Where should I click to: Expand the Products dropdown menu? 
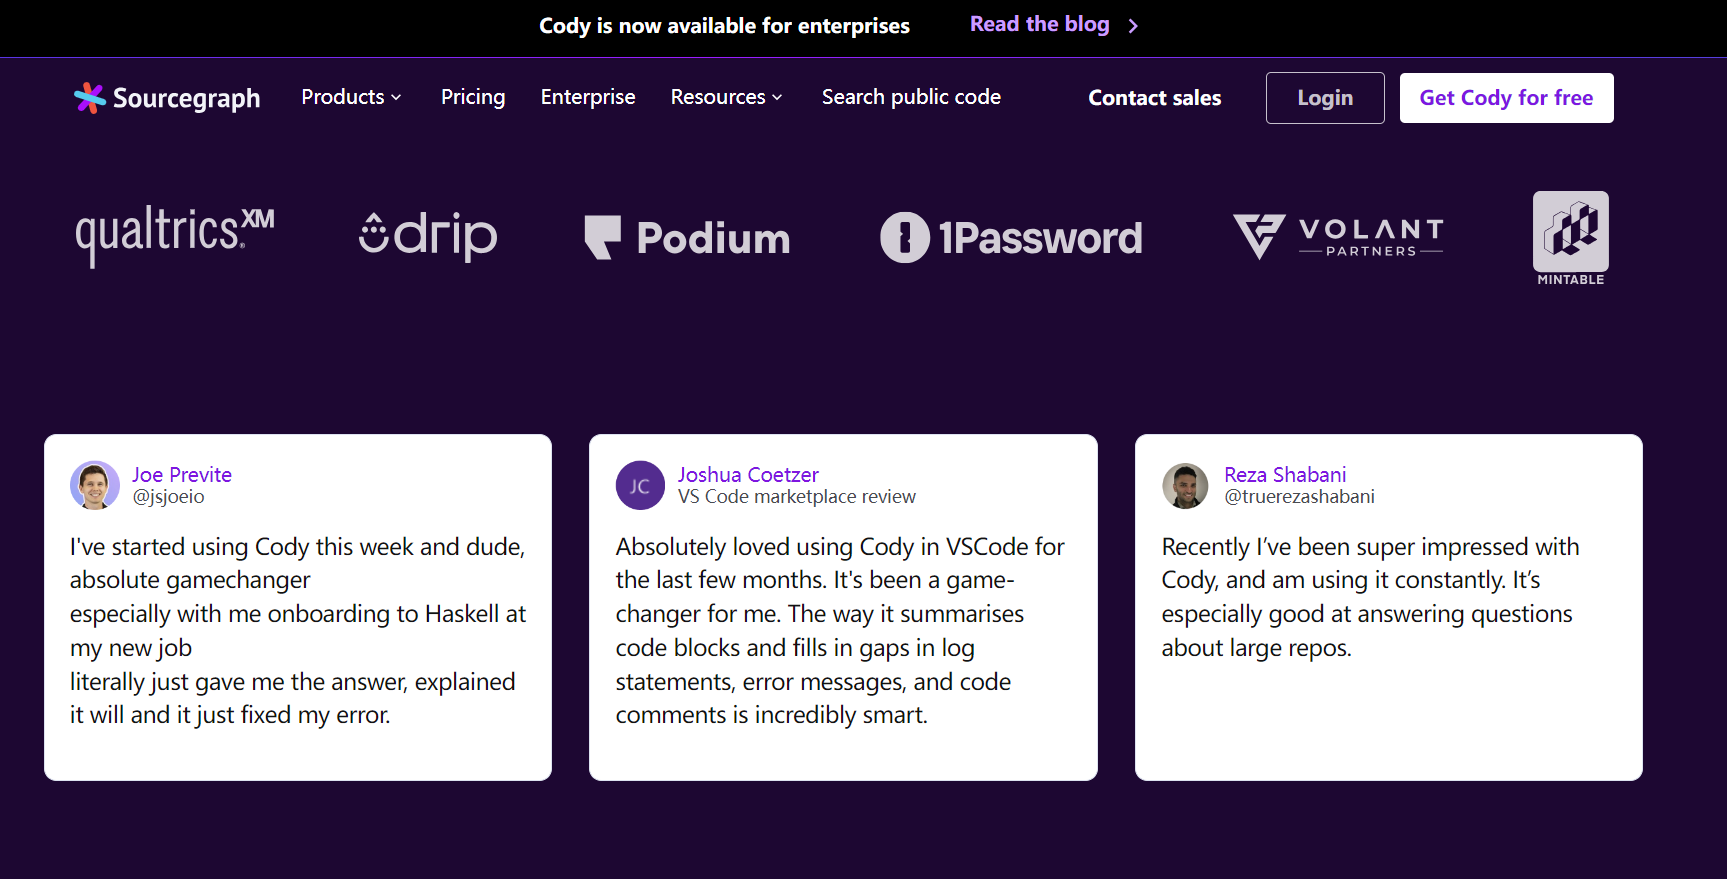tap(351, 97)
